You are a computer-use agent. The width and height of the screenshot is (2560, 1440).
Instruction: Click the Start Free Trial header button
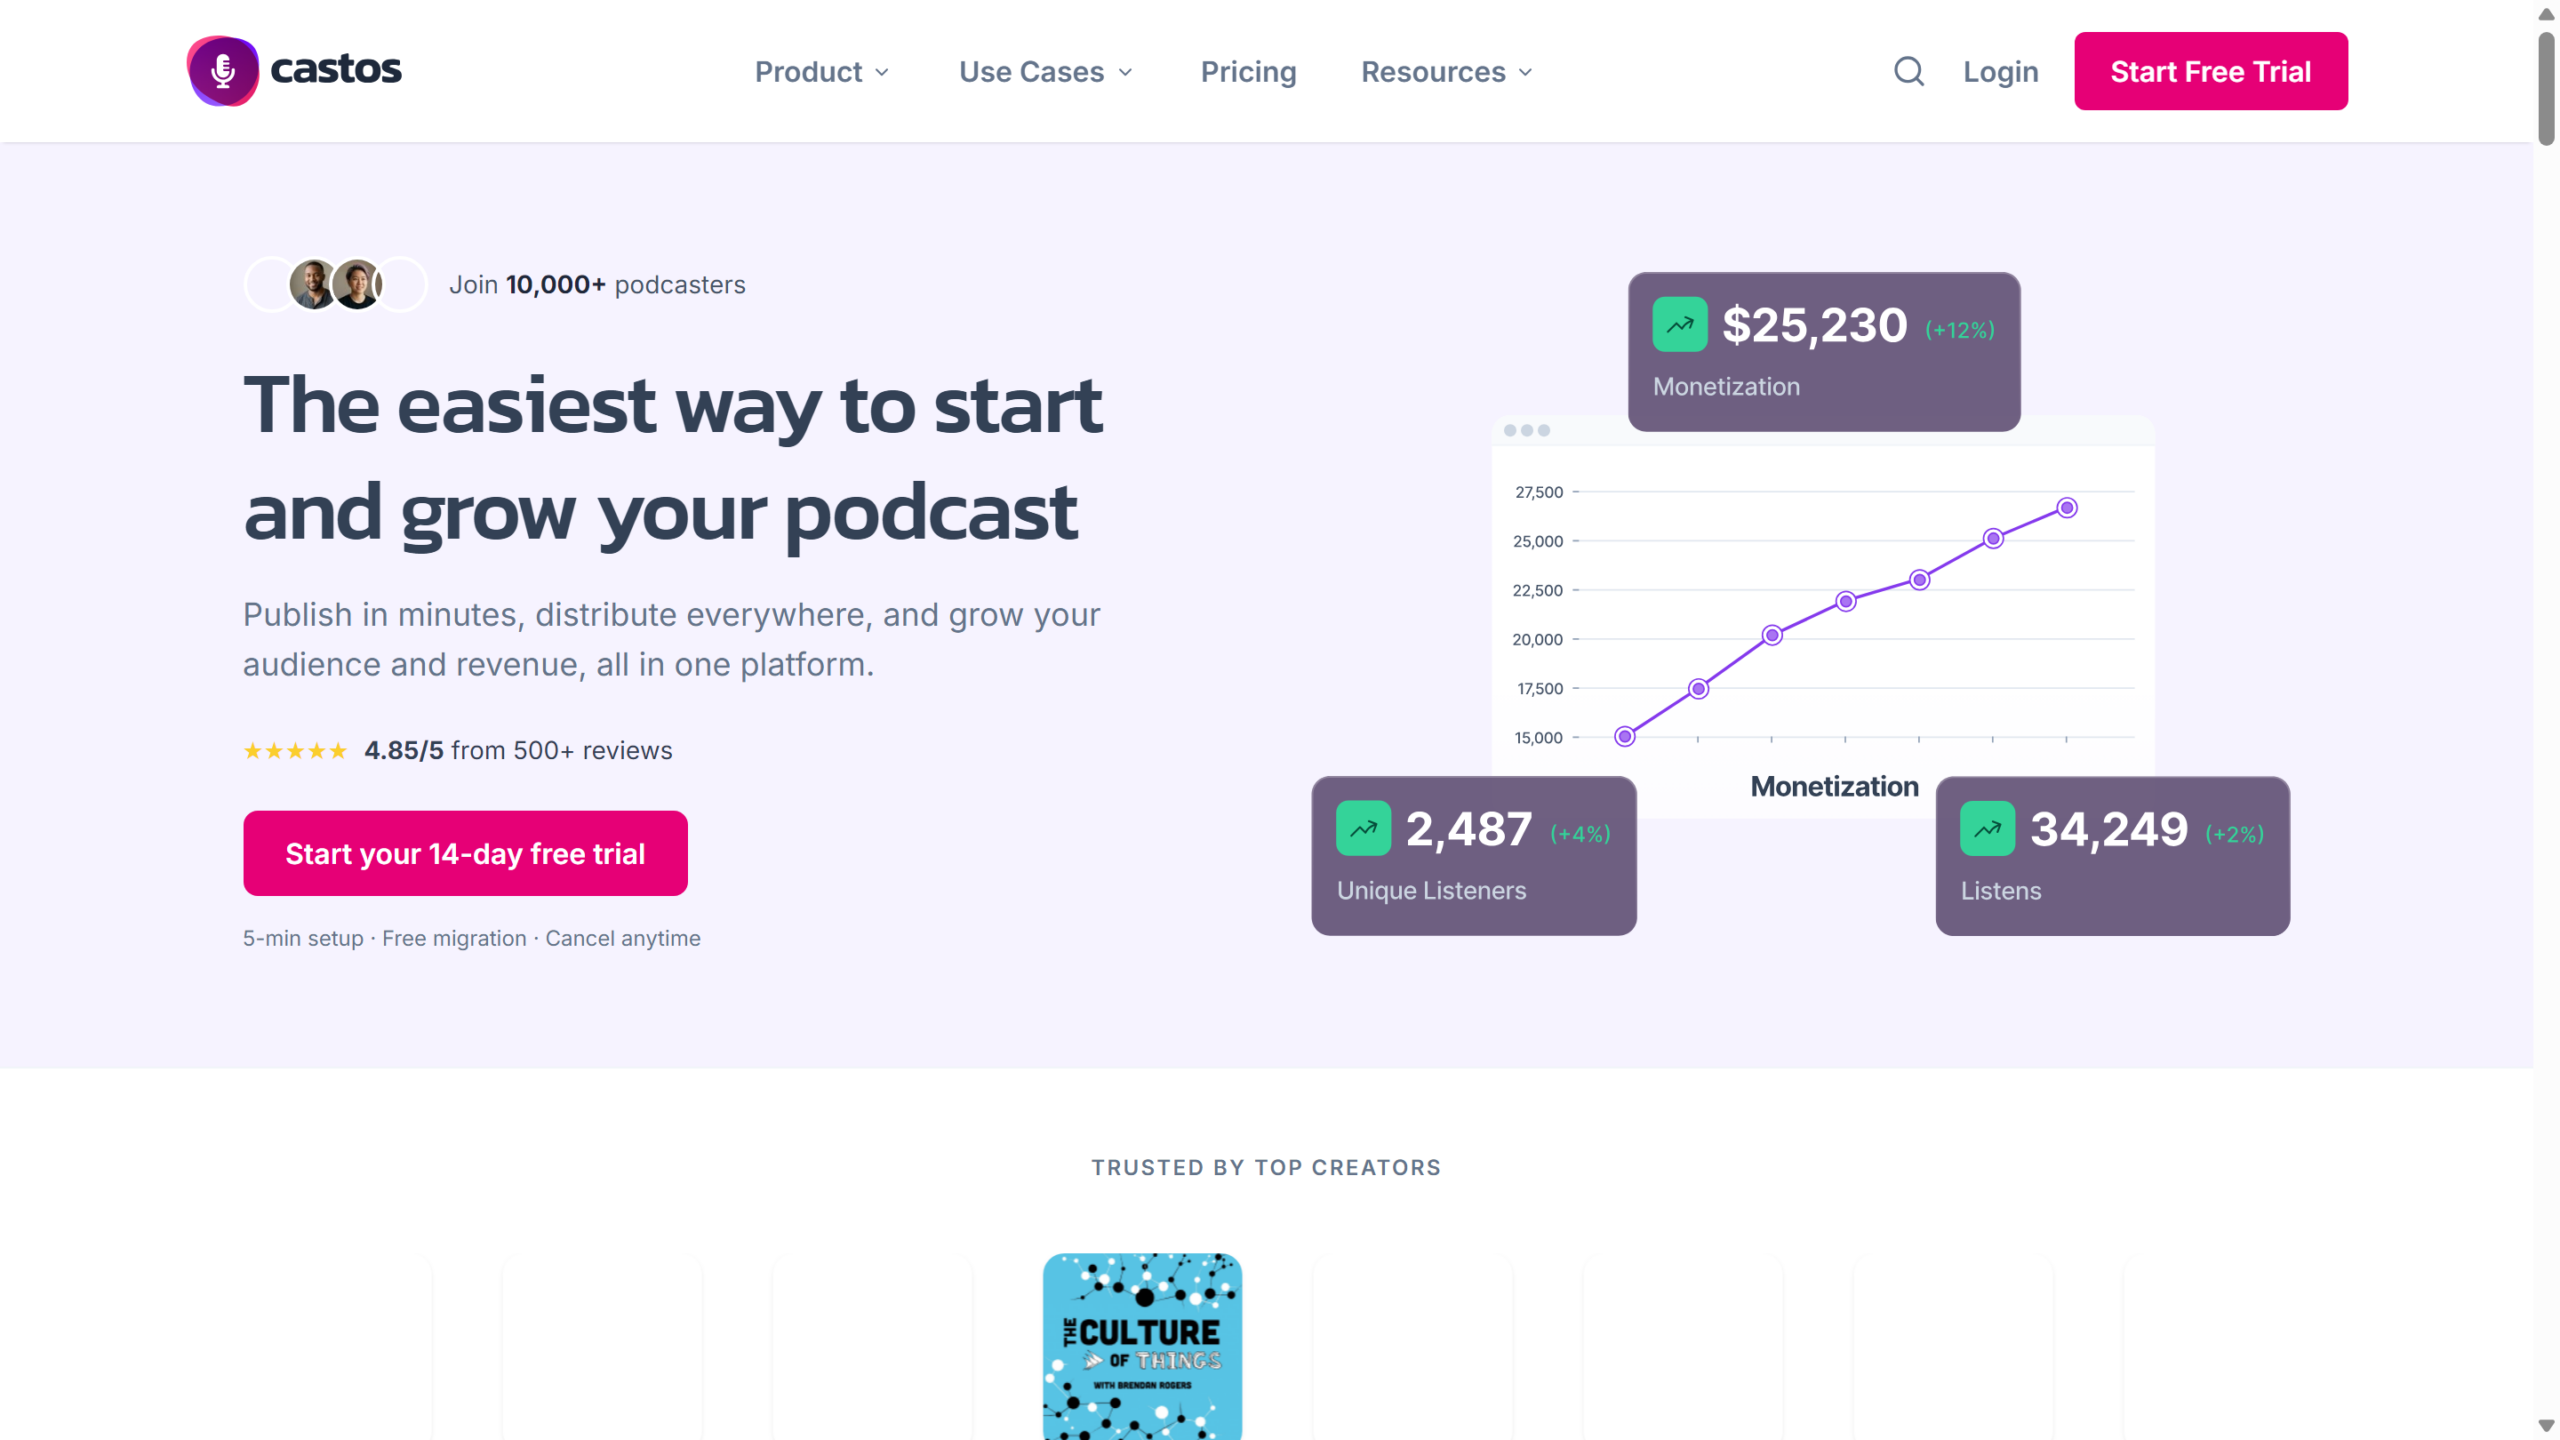click(x=2210, y=71)
